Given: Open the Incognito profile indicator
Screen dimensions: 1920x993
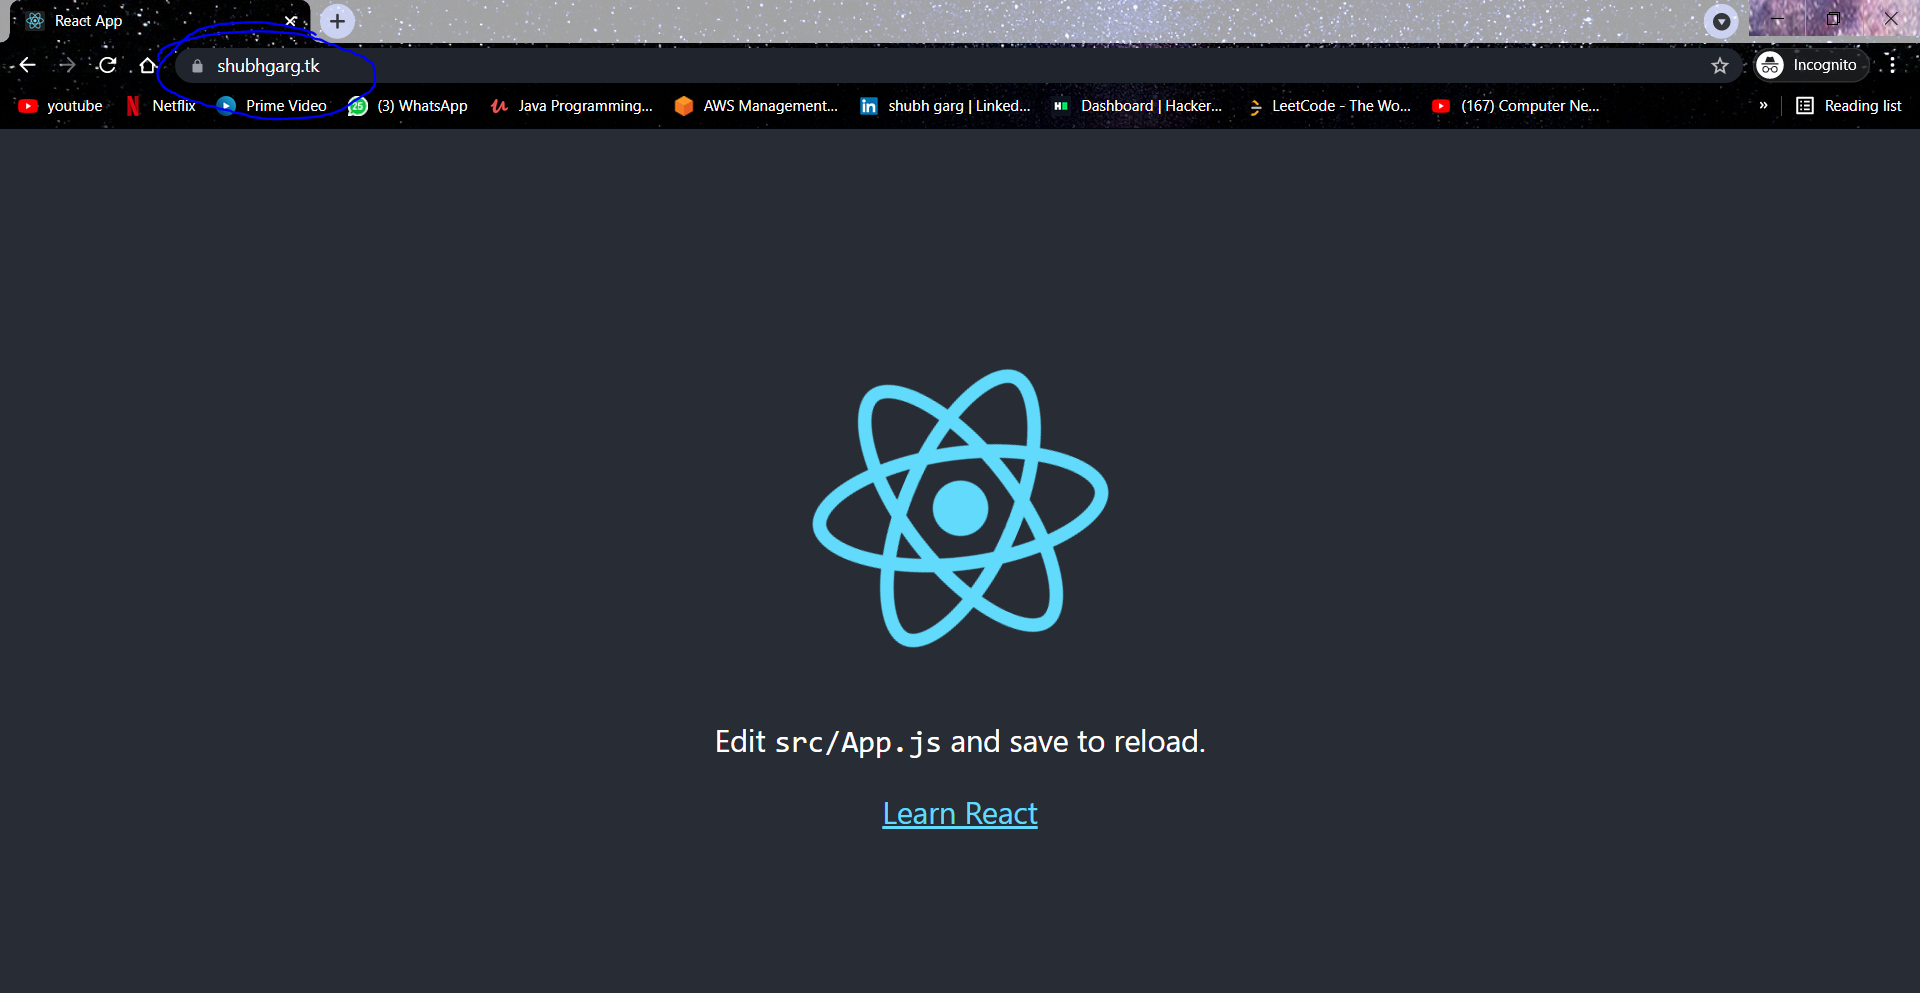Looking at the screenshot, I should tap(1810, 65).
